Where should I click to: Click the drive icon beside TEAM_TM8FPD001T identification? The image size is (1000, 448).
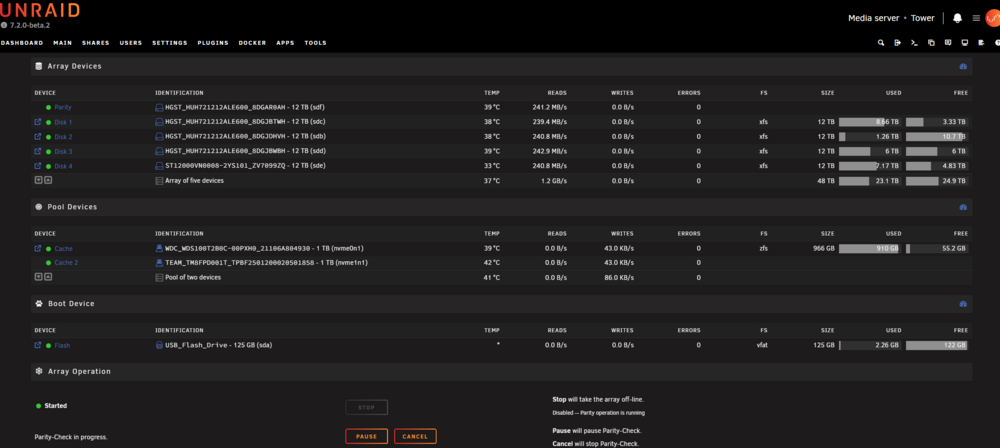pos(159,262)
